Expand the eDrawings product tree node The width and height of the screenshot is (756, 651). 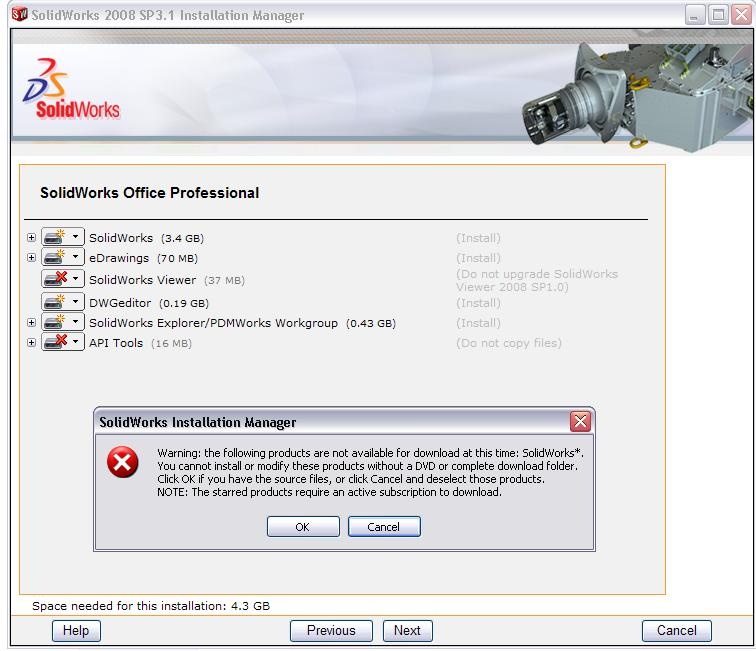point(31,258)
